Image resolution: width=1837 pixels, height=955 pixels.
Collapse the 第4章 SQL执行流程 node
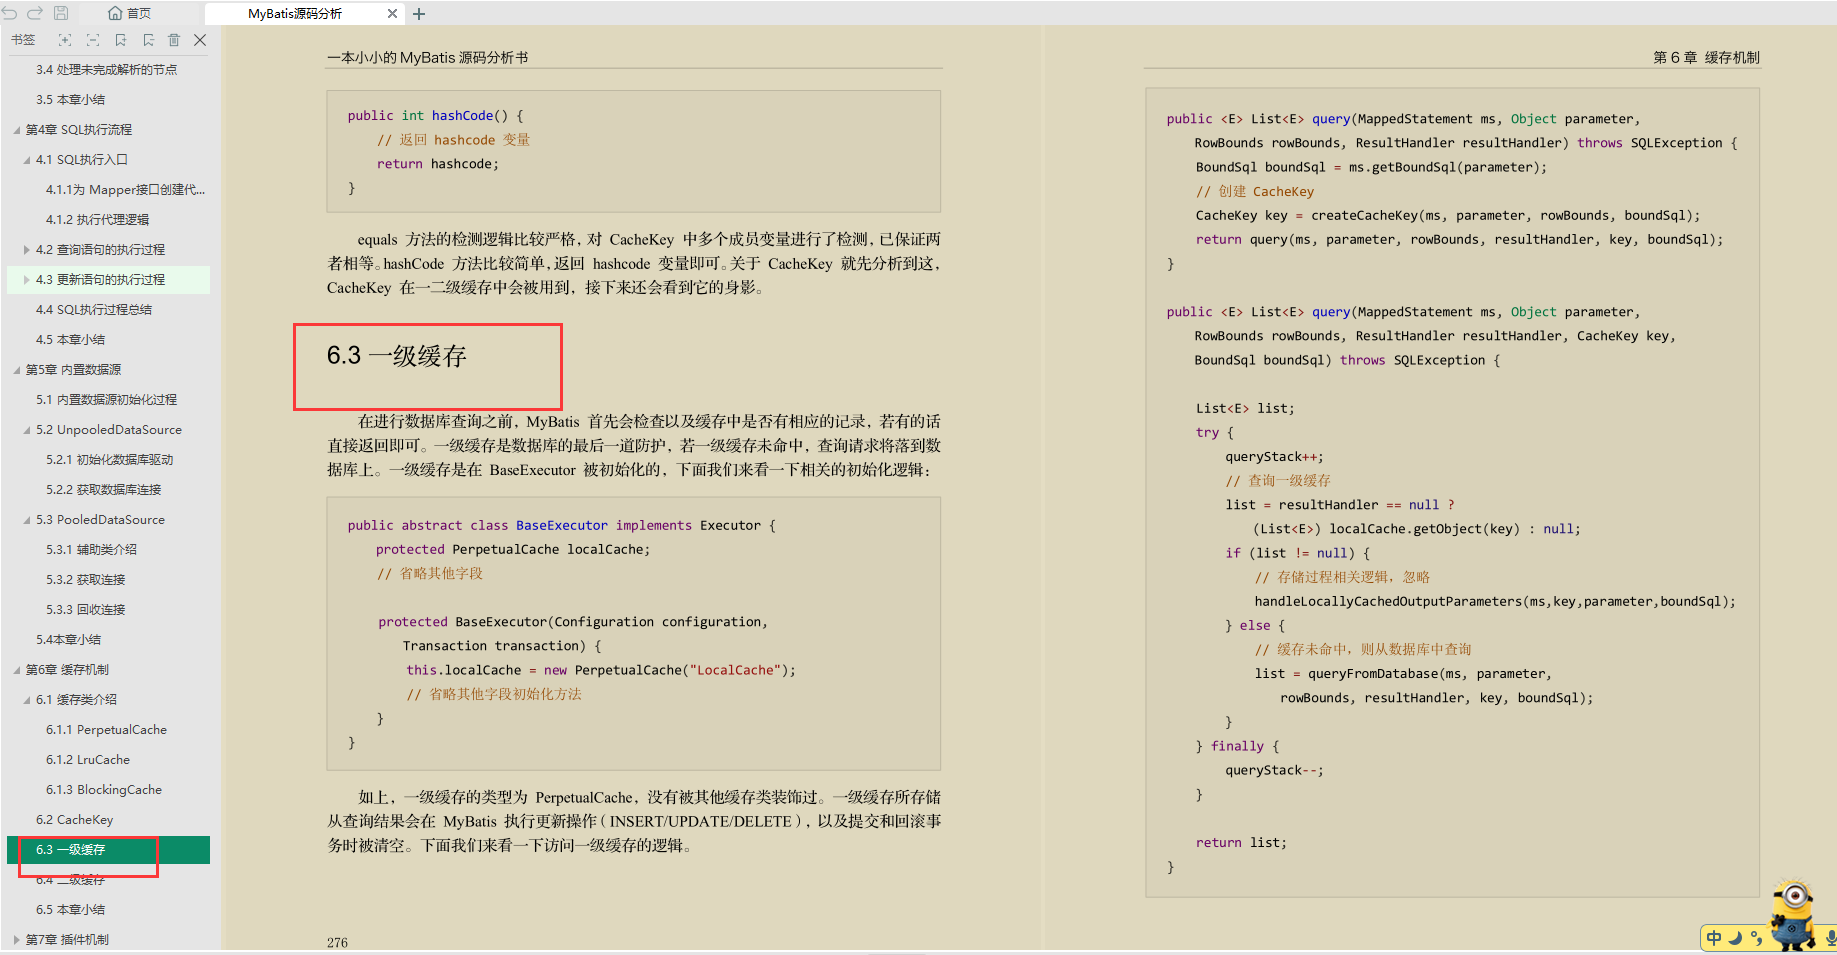(x=17, y=130)
